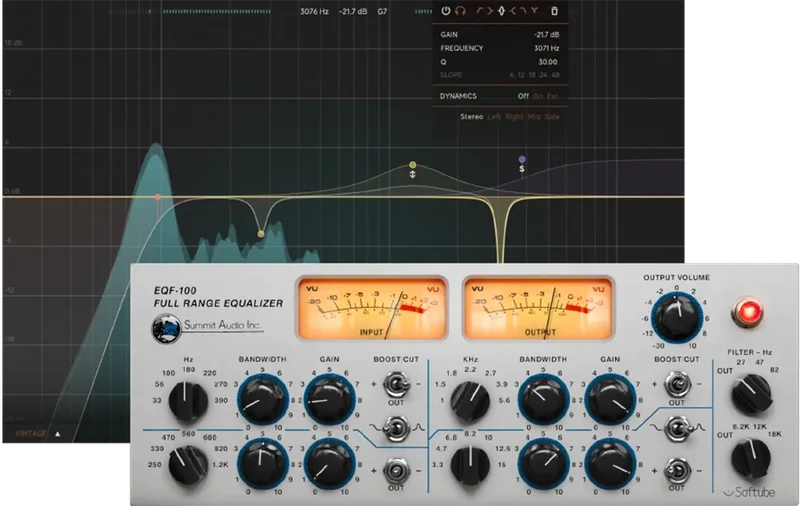Set Dynamics to On
This screenshot has width=800, height=506.
coord(538,96)
